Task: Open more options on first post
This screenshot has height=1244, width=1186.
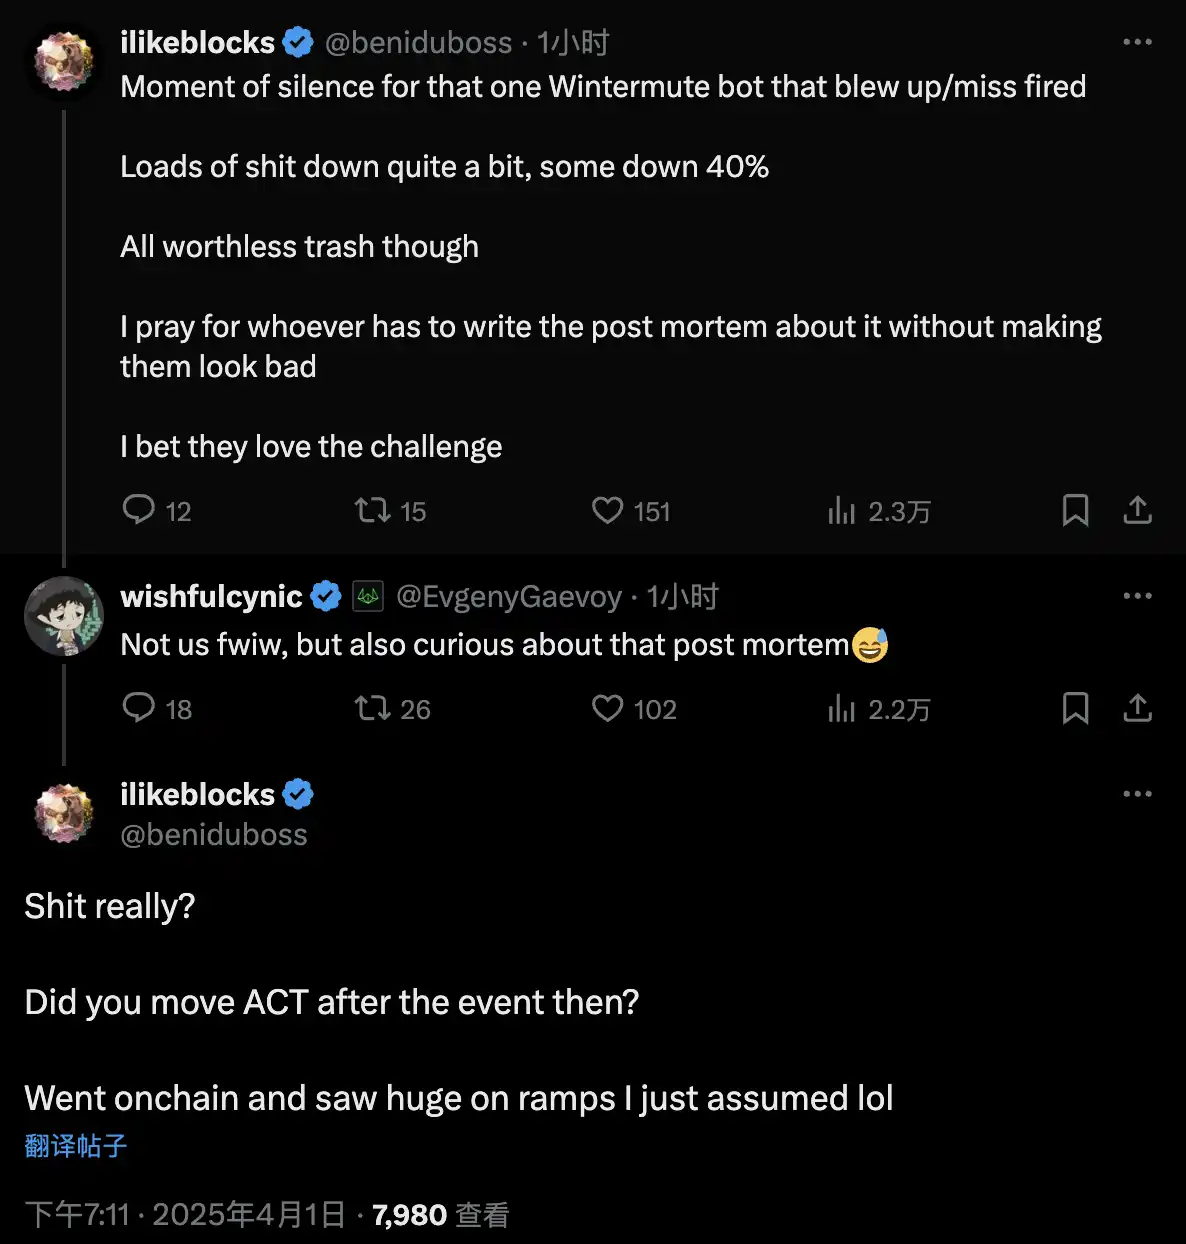Action: 1137,42
